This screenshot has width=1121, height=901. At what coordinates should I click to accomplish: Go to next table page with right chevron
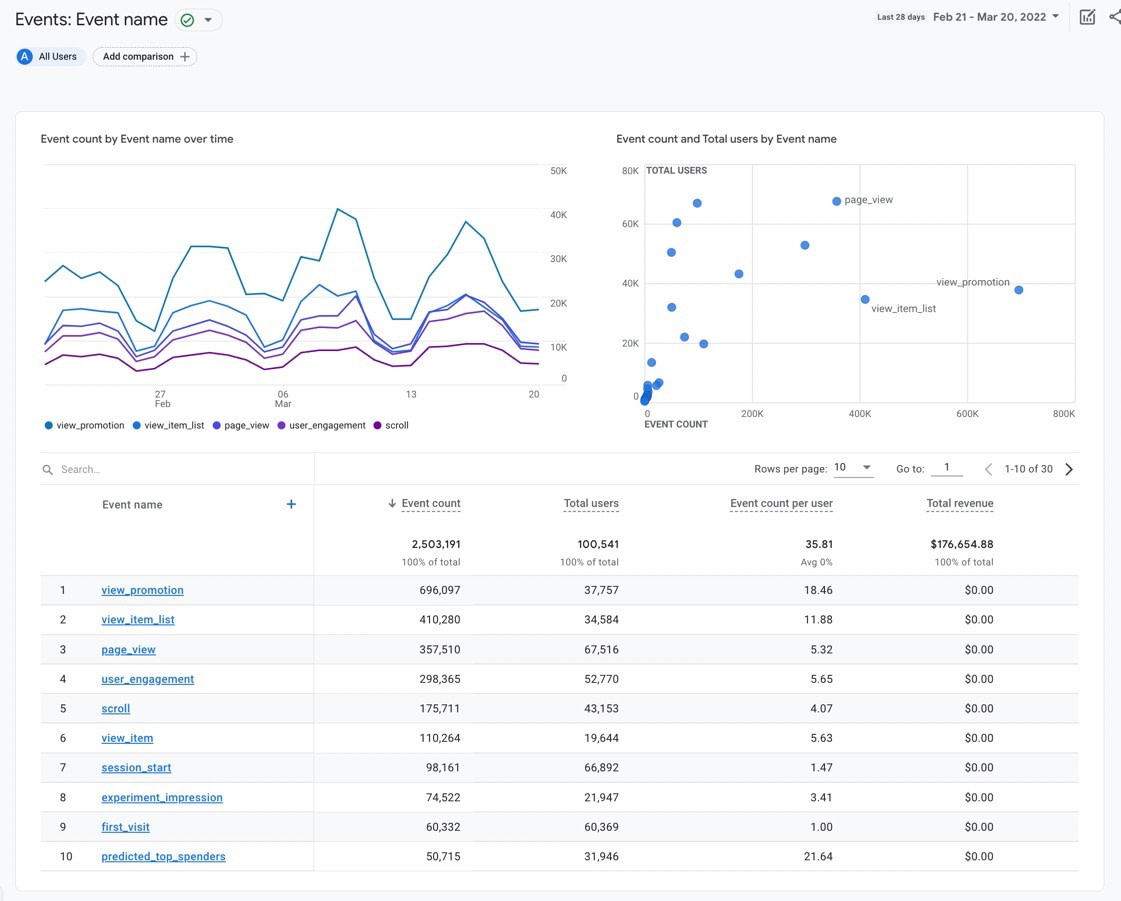[x=1069, y=468]
